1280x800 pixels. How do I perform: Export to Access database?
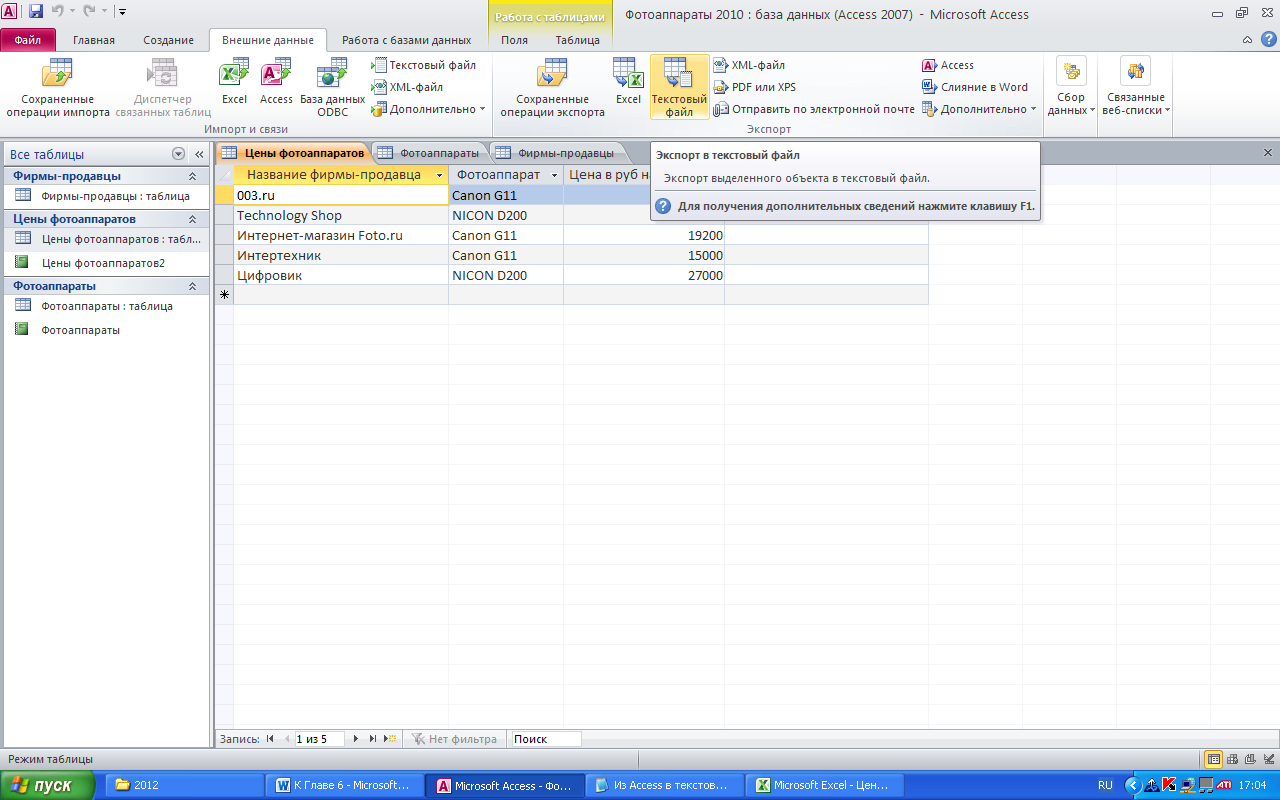pos(948,65)
